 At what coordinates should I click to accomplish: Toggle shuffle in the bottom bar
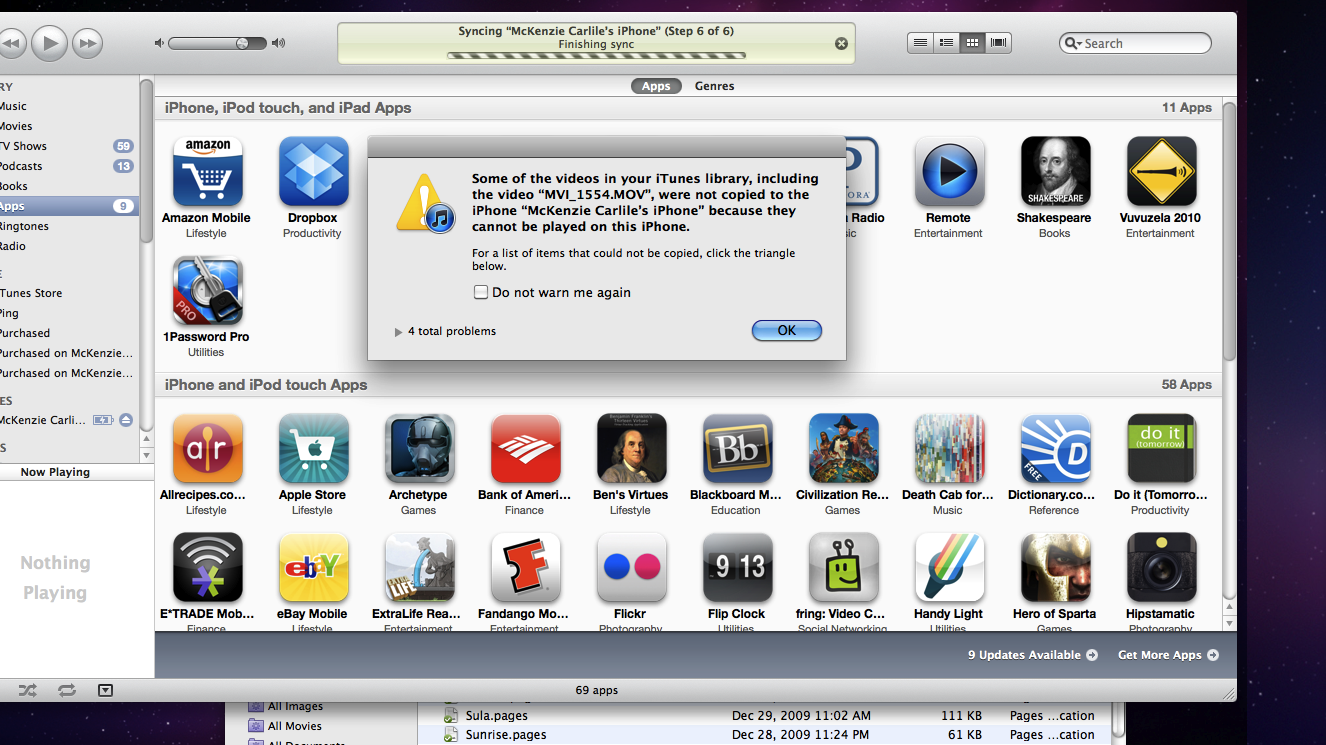click(x=27, y=690)
